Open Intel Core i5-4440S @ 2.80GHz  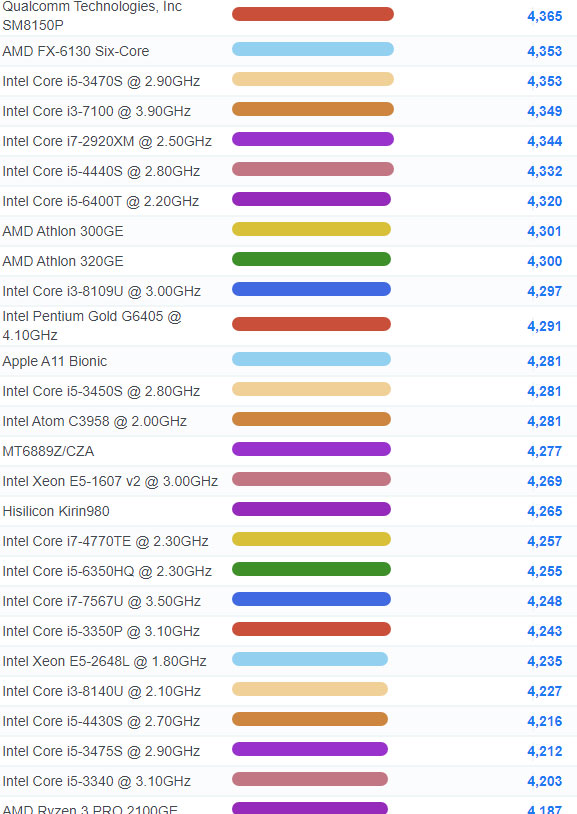click(x=101, y=171)
